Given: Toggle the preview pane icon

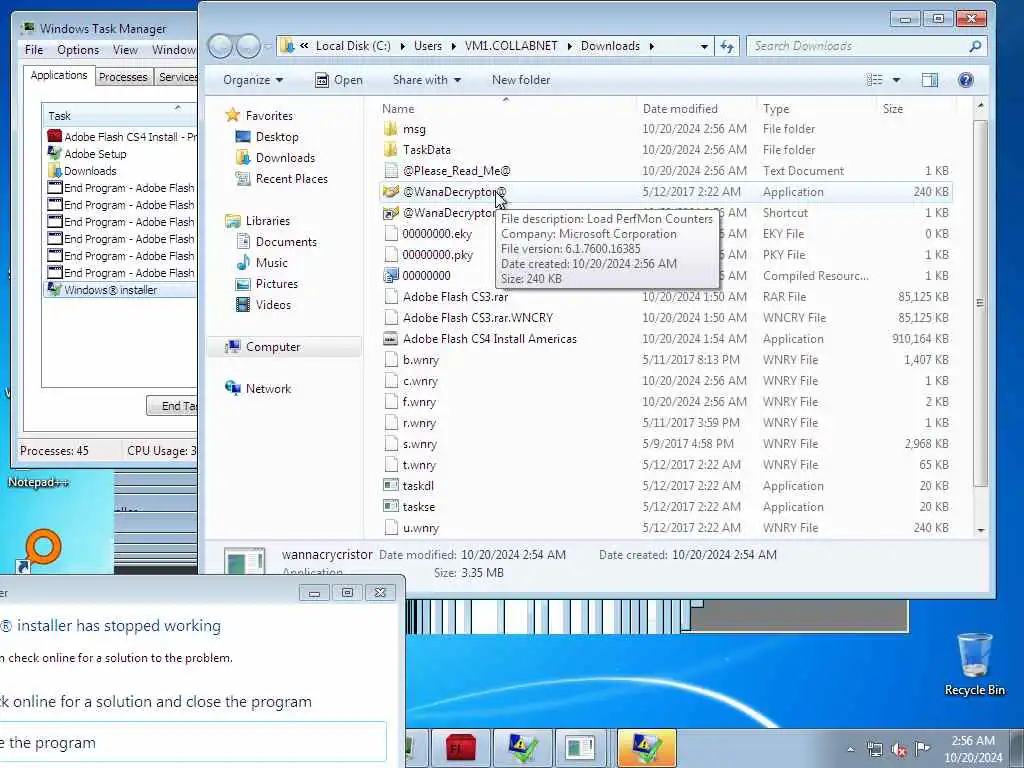Looking at the screenshot, I should [x=929, y=80].
